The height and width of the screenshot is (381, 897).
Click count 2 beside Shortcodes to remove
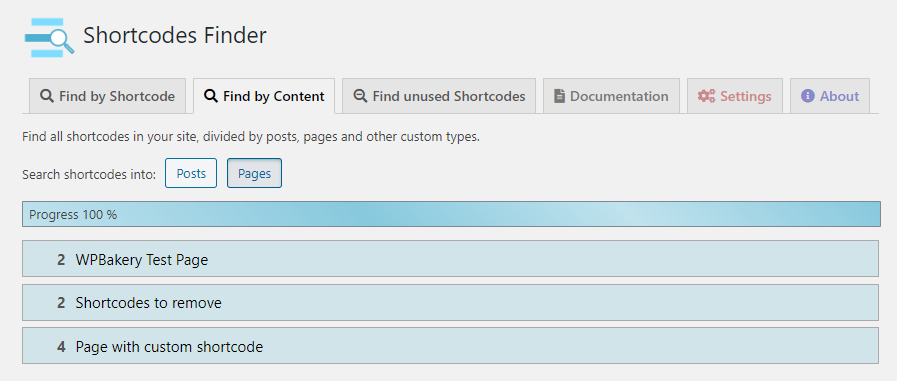pos(61,303)
